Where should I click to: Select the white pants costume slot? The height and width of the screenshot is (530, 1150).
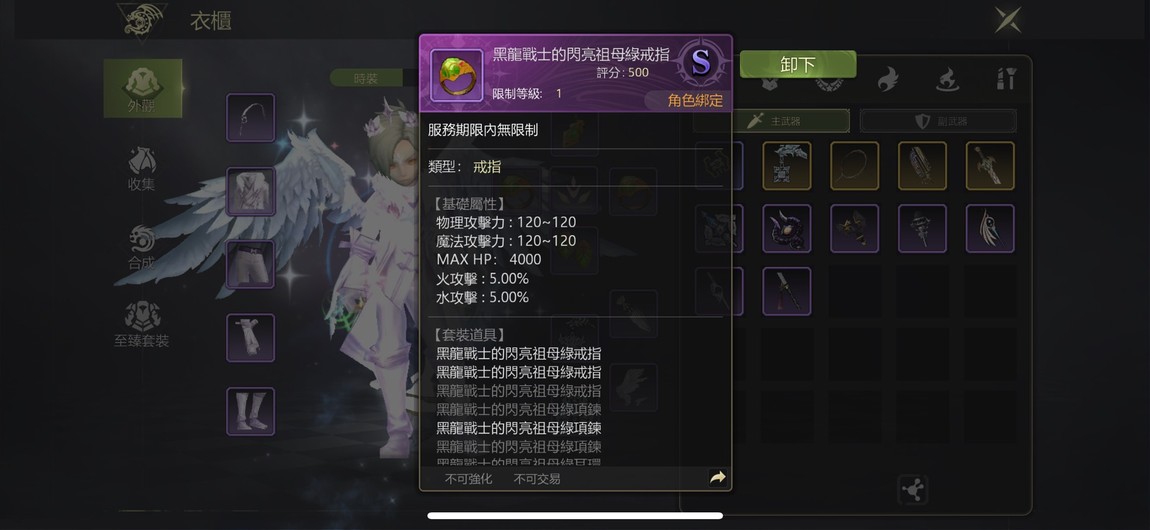[x=251, y=265]
